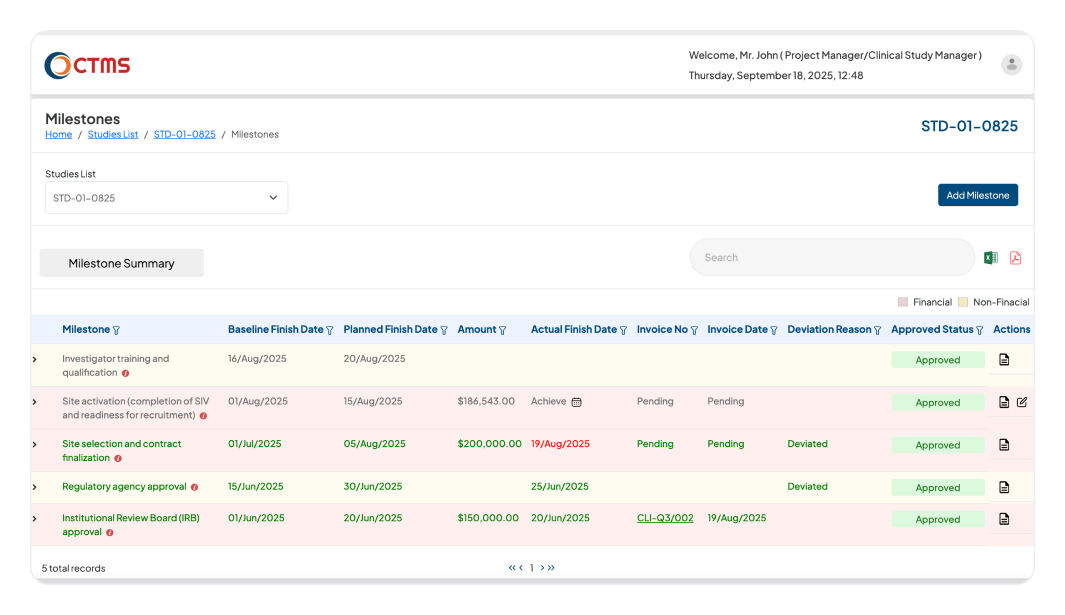Switch to Milestone Summary view
This screenshot has width=1065, height=615.
point(121,262)
